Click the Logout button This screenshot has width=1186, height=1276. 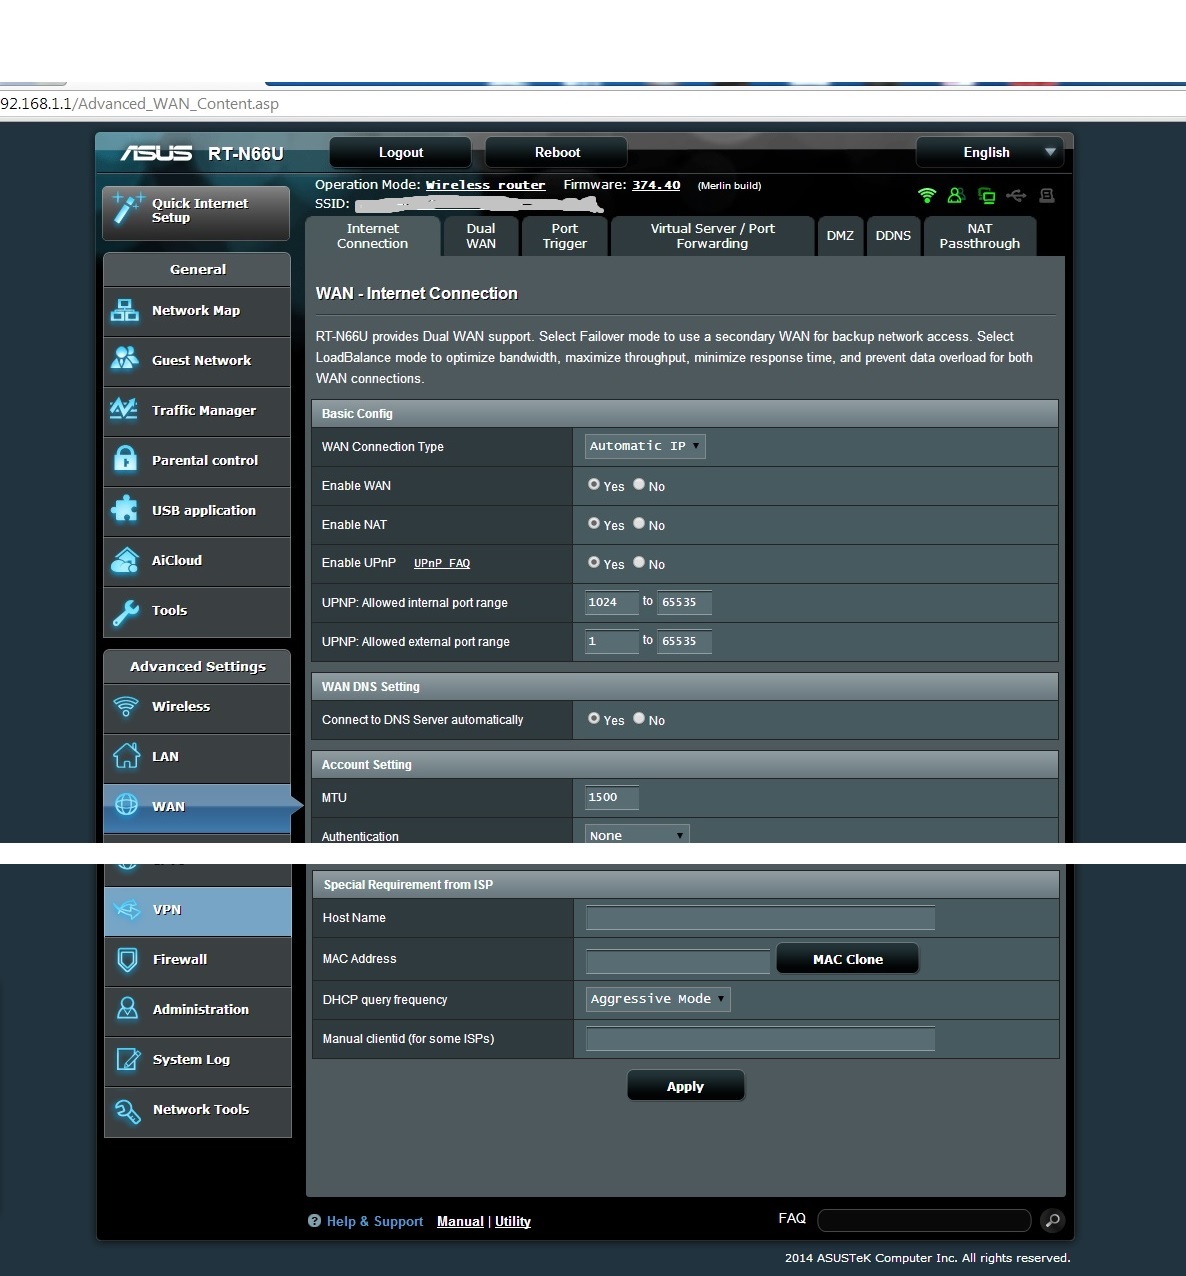(400, 152)
